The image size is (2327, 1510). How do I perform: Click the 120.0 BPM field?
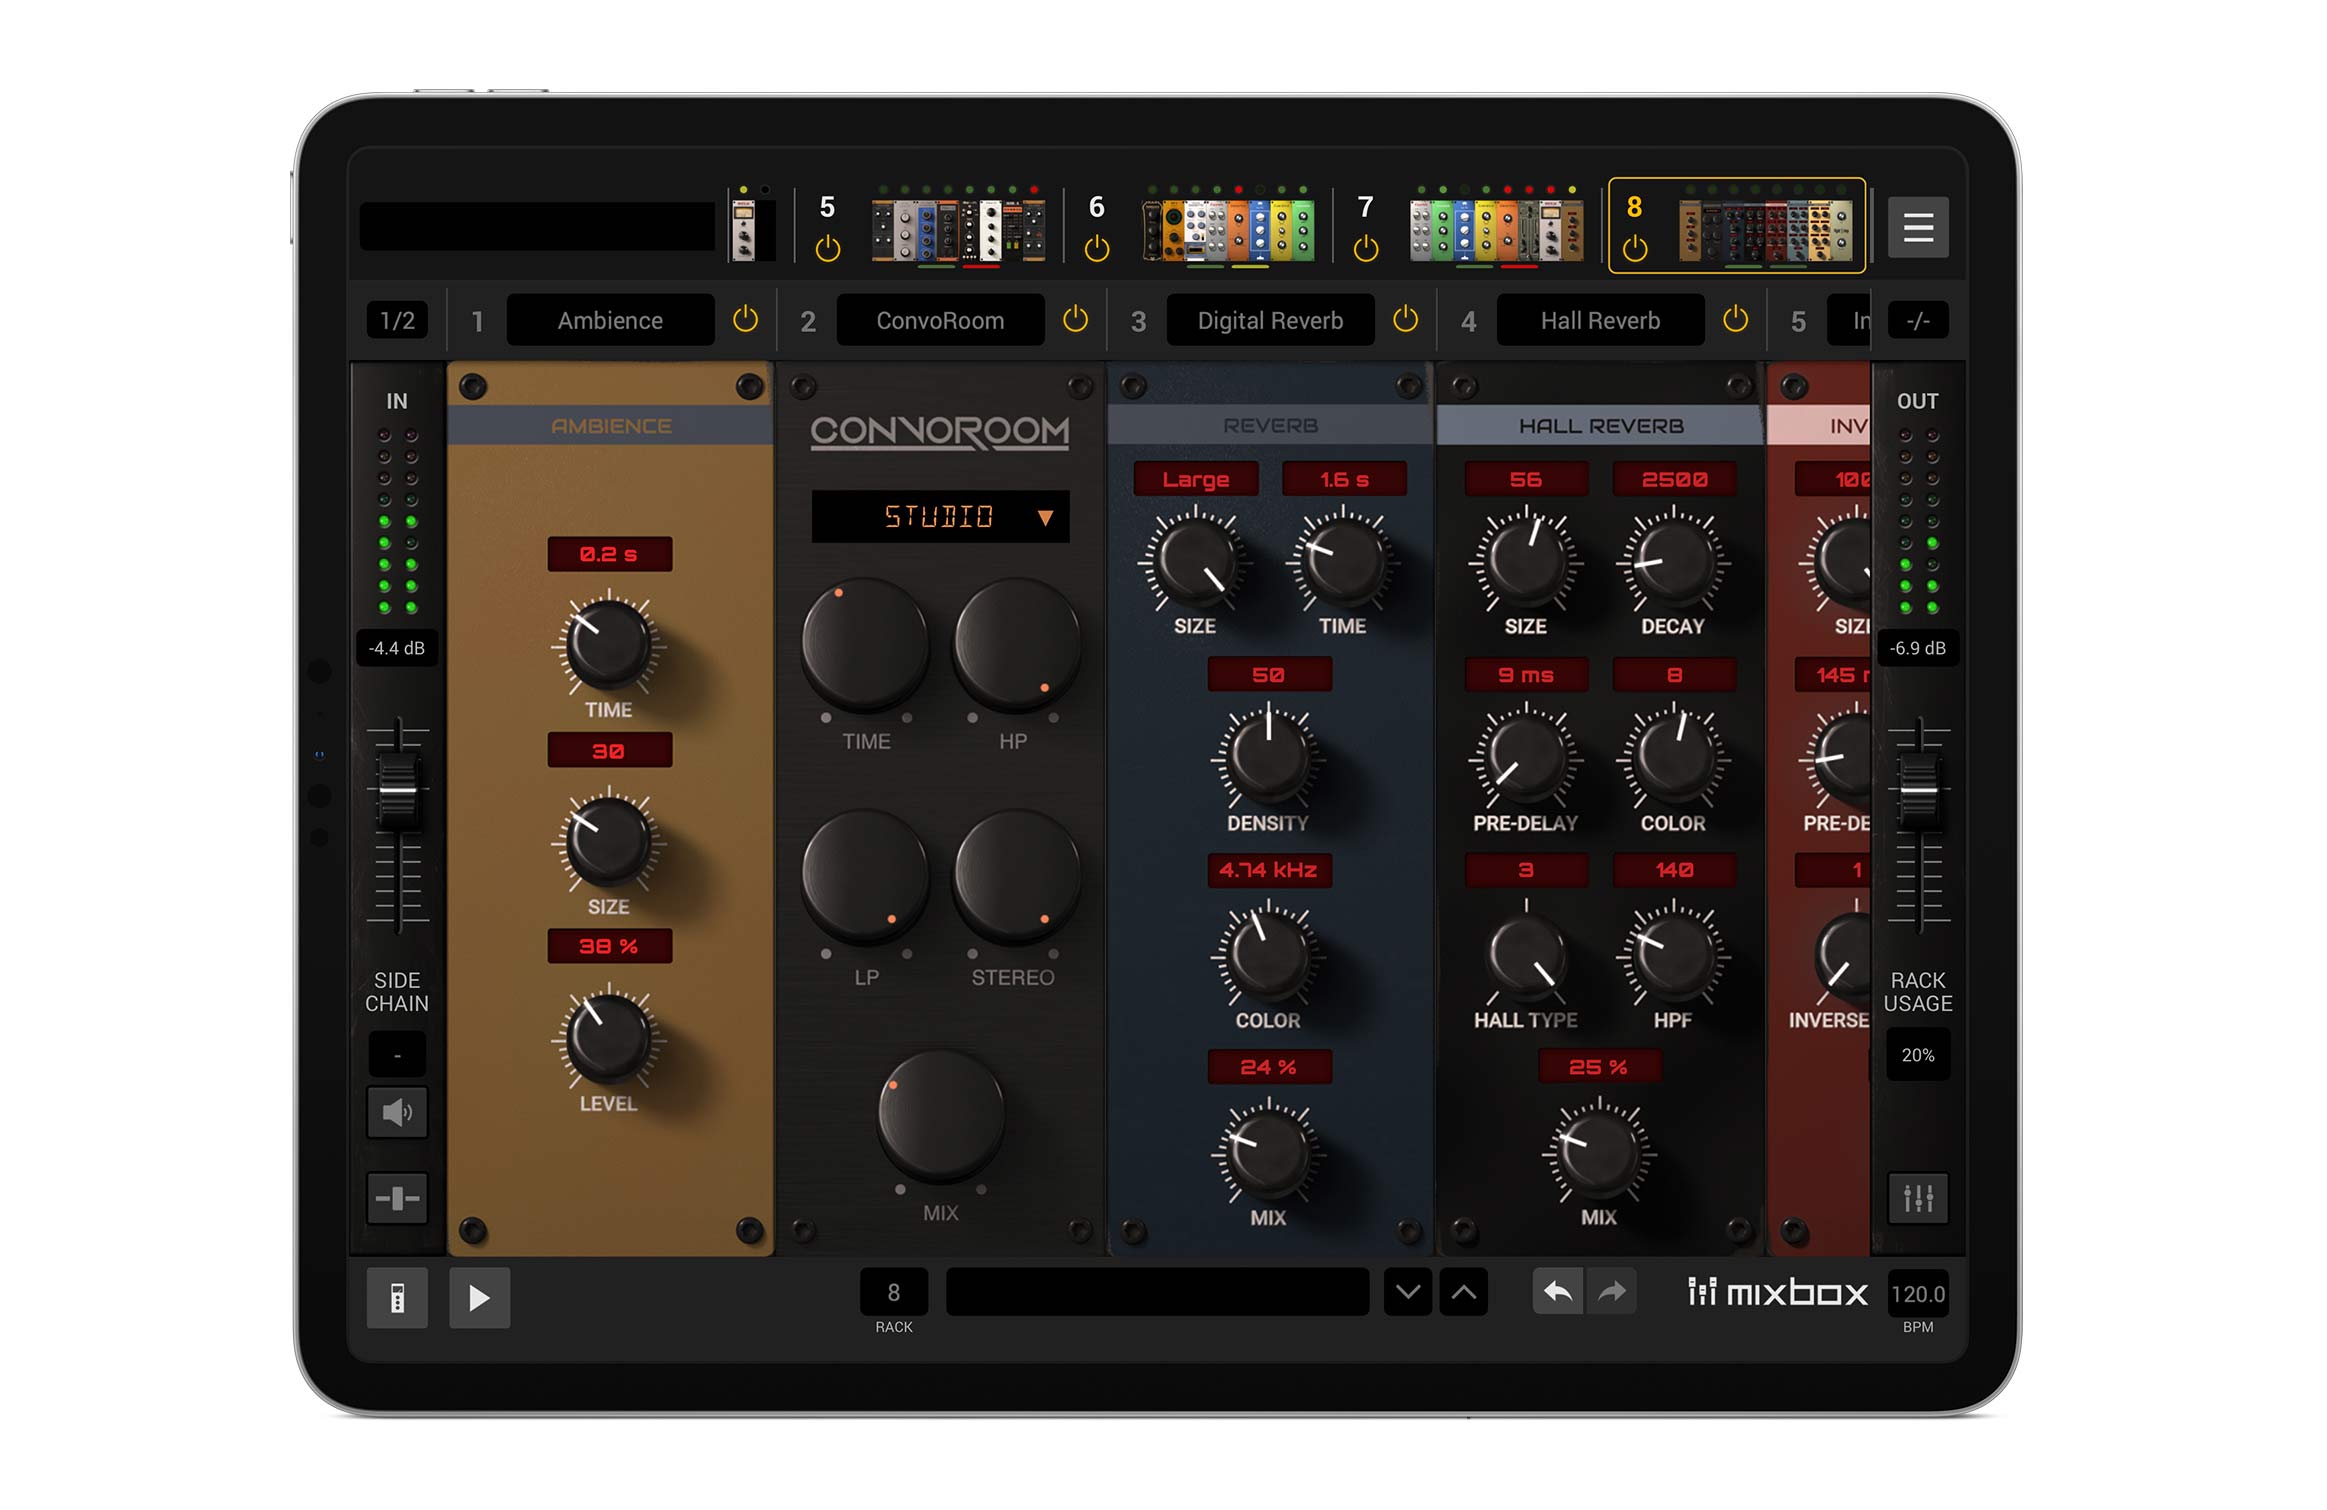(x=1919, y=1293)
